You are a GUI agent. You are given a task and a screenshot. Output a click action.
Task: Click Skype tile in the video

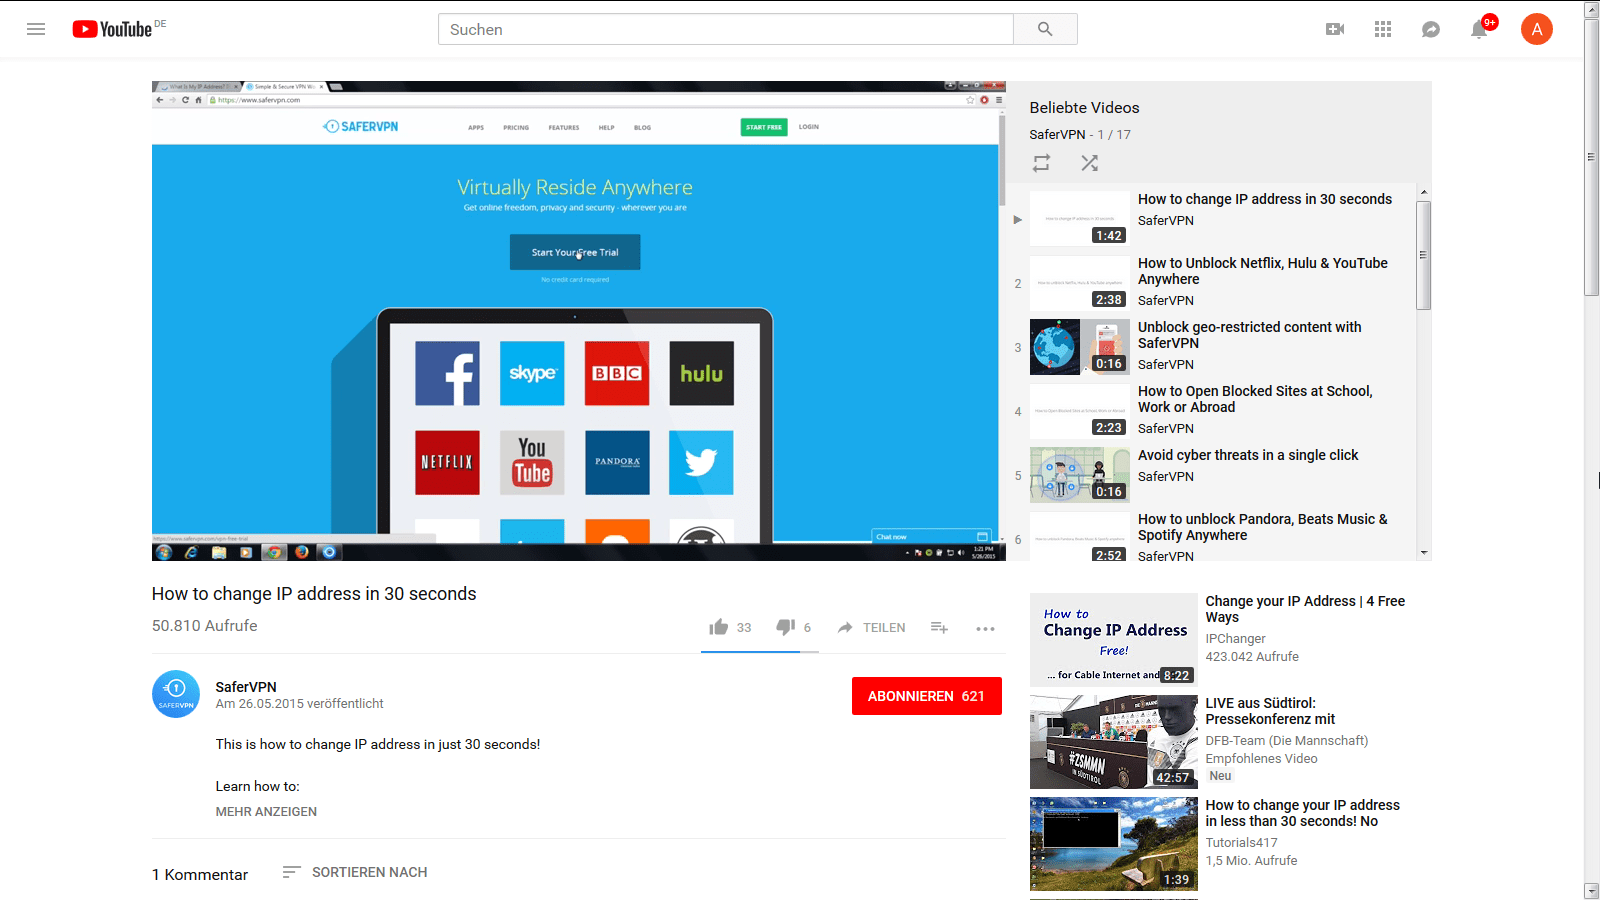[532, 373]
